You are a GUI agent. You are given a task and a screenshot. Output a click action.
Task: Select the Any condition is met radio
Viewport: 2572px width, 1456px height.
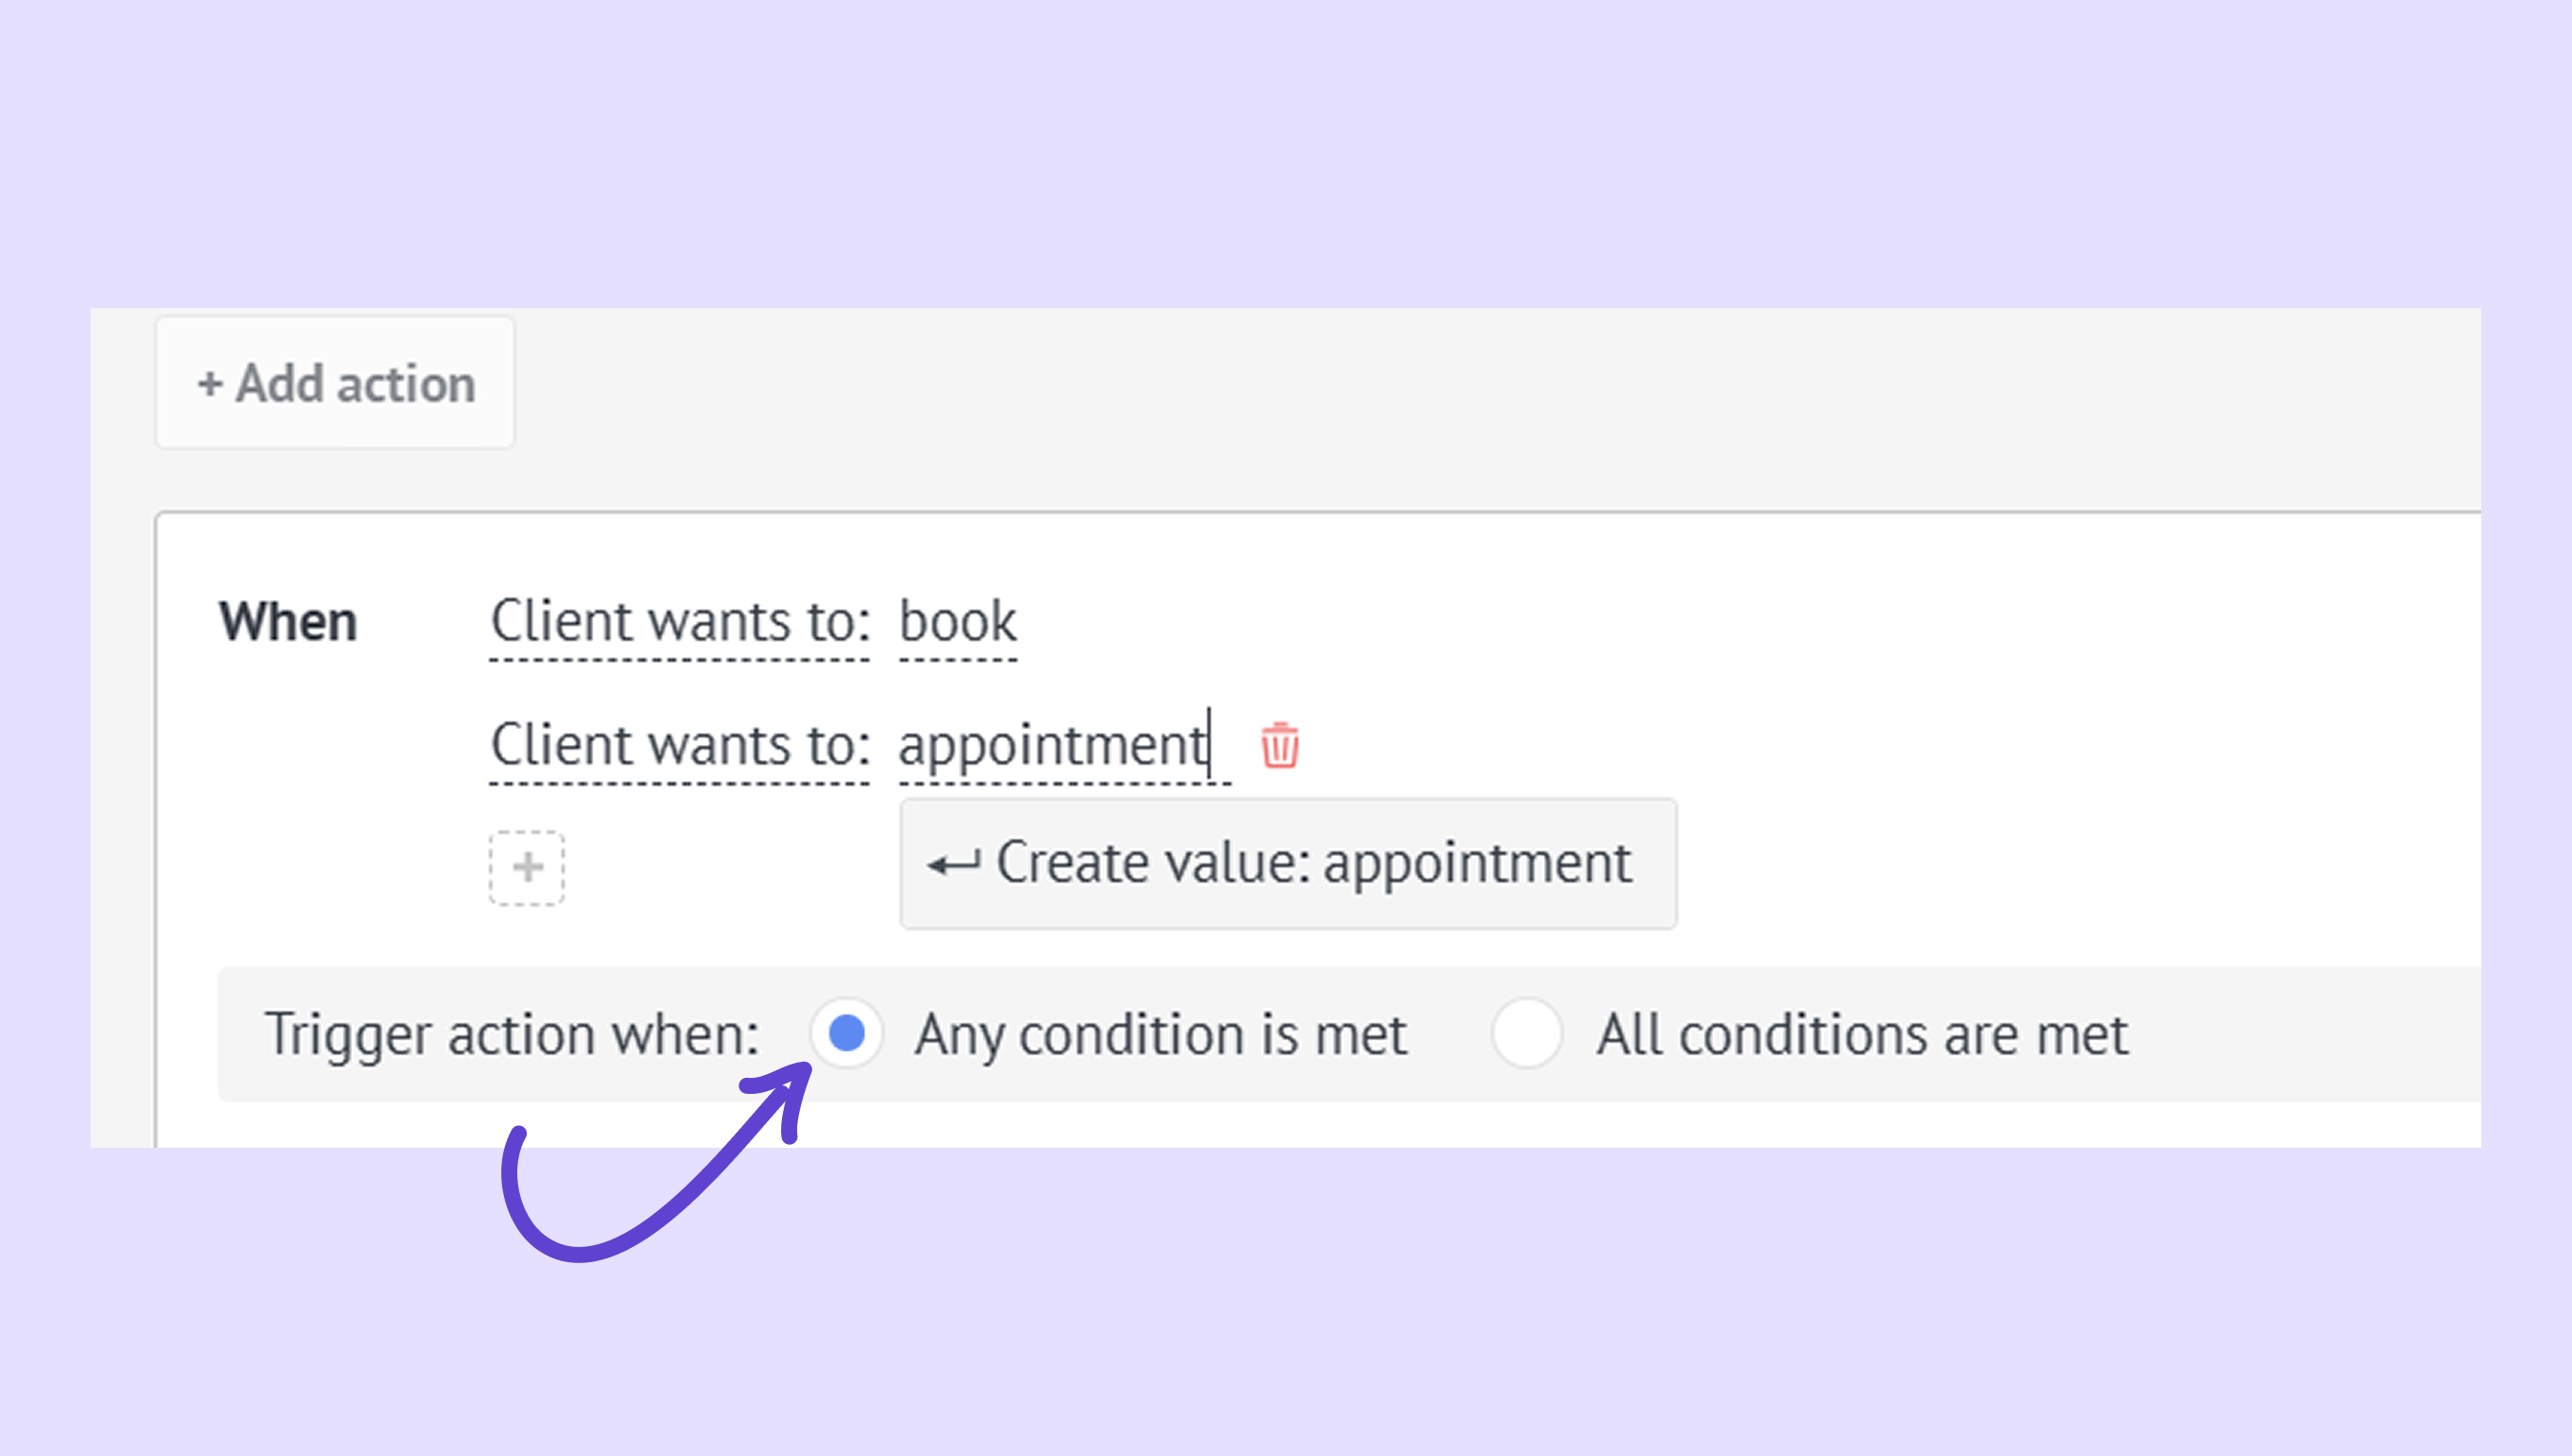pos(846,1033)
